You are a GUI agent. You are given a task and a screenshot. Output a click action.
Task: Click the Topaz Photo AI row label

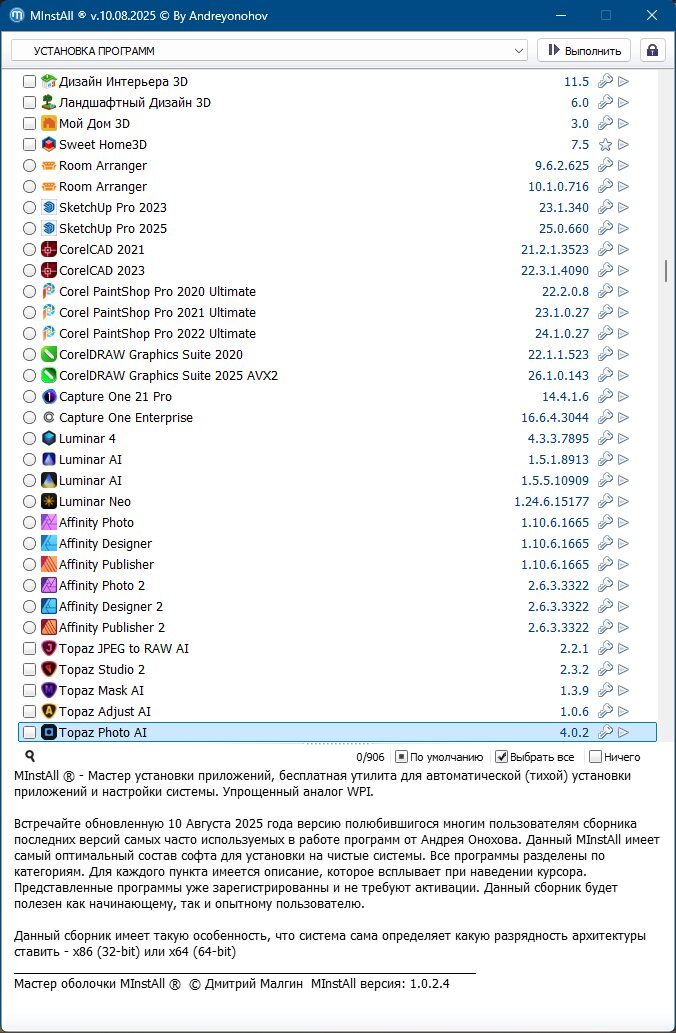point(103,733)
